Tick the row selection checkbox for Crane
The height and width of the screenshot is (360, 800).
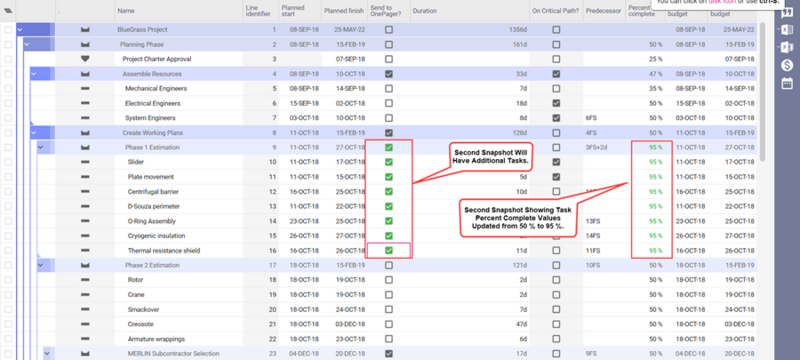tap(8, 295)
